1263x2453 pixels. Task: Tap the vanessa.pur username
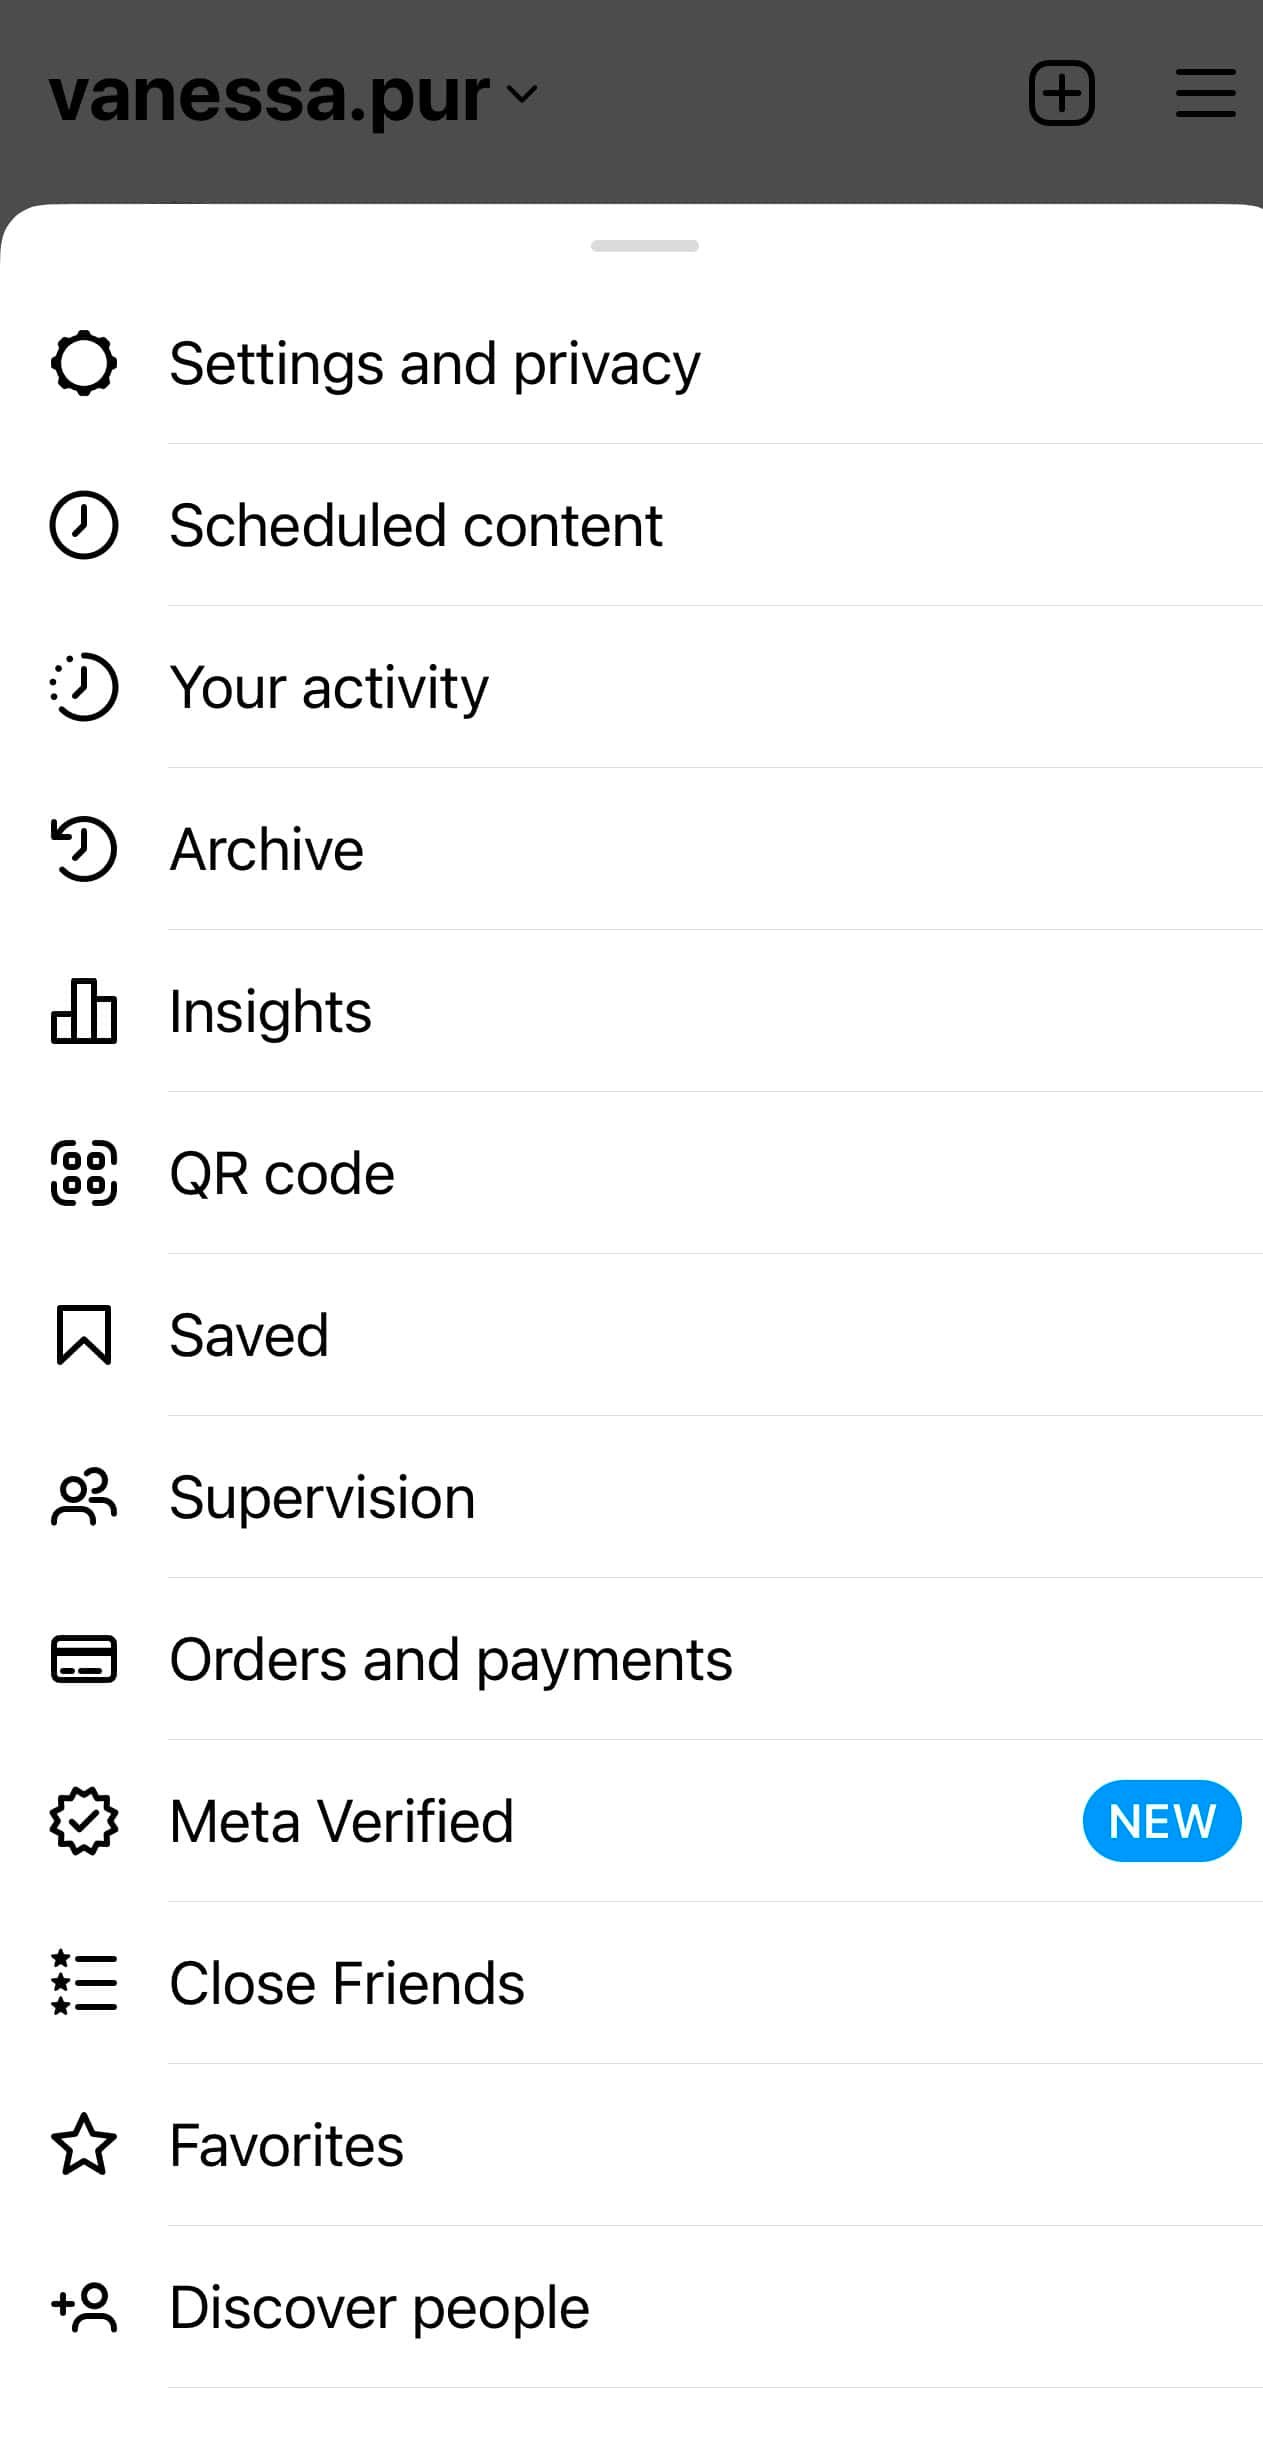269,96
